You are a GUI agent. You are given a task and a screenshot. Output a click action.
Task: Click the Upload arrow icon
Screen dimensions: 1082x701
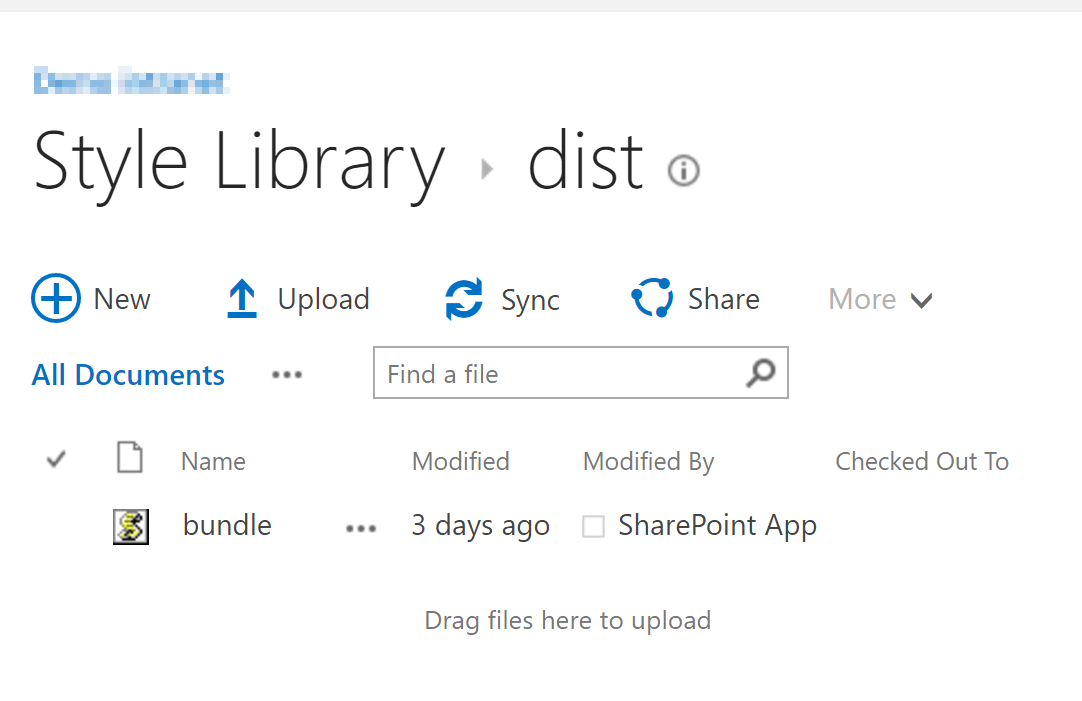click(x=242, y=298)
